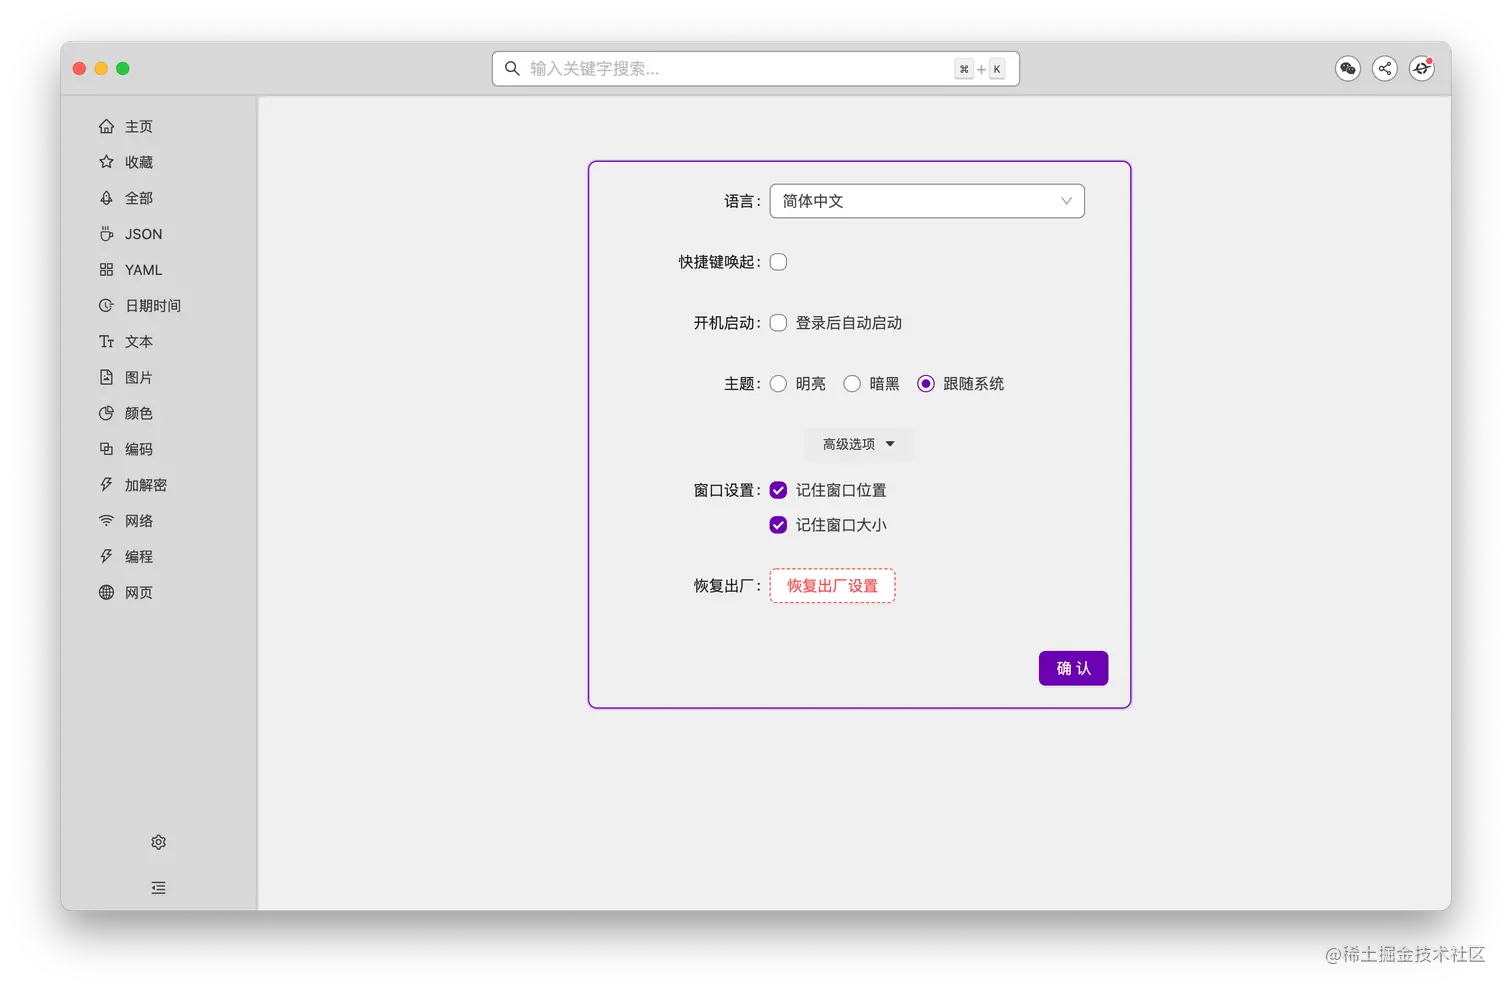Collapse the 高级选项 expander

[859, 444]
